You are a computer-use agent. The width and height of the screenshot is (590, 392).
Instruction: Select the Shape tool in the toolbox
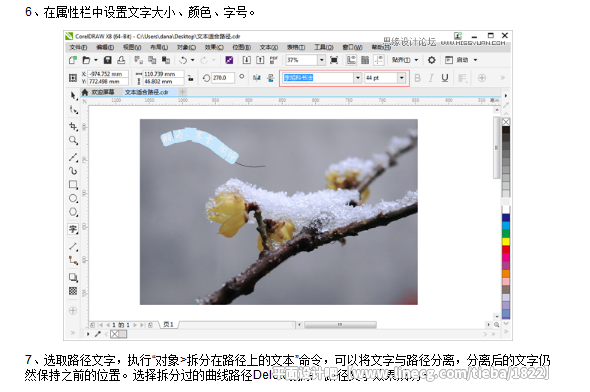(73, 110)
